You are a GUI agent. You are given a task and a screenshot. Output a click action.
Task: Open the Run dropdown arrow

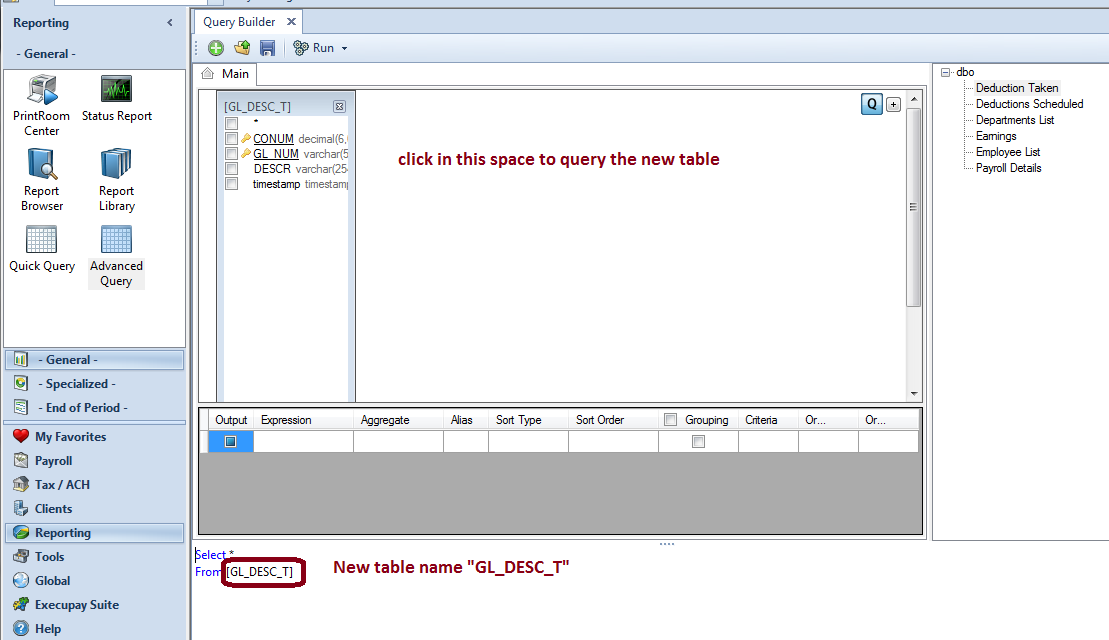coord(344,48)
